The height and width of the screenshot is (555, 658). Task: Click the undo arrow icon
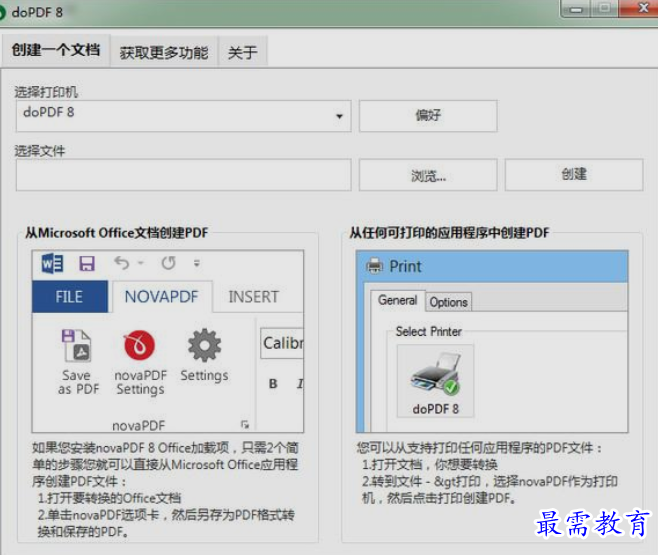[122, 263]
